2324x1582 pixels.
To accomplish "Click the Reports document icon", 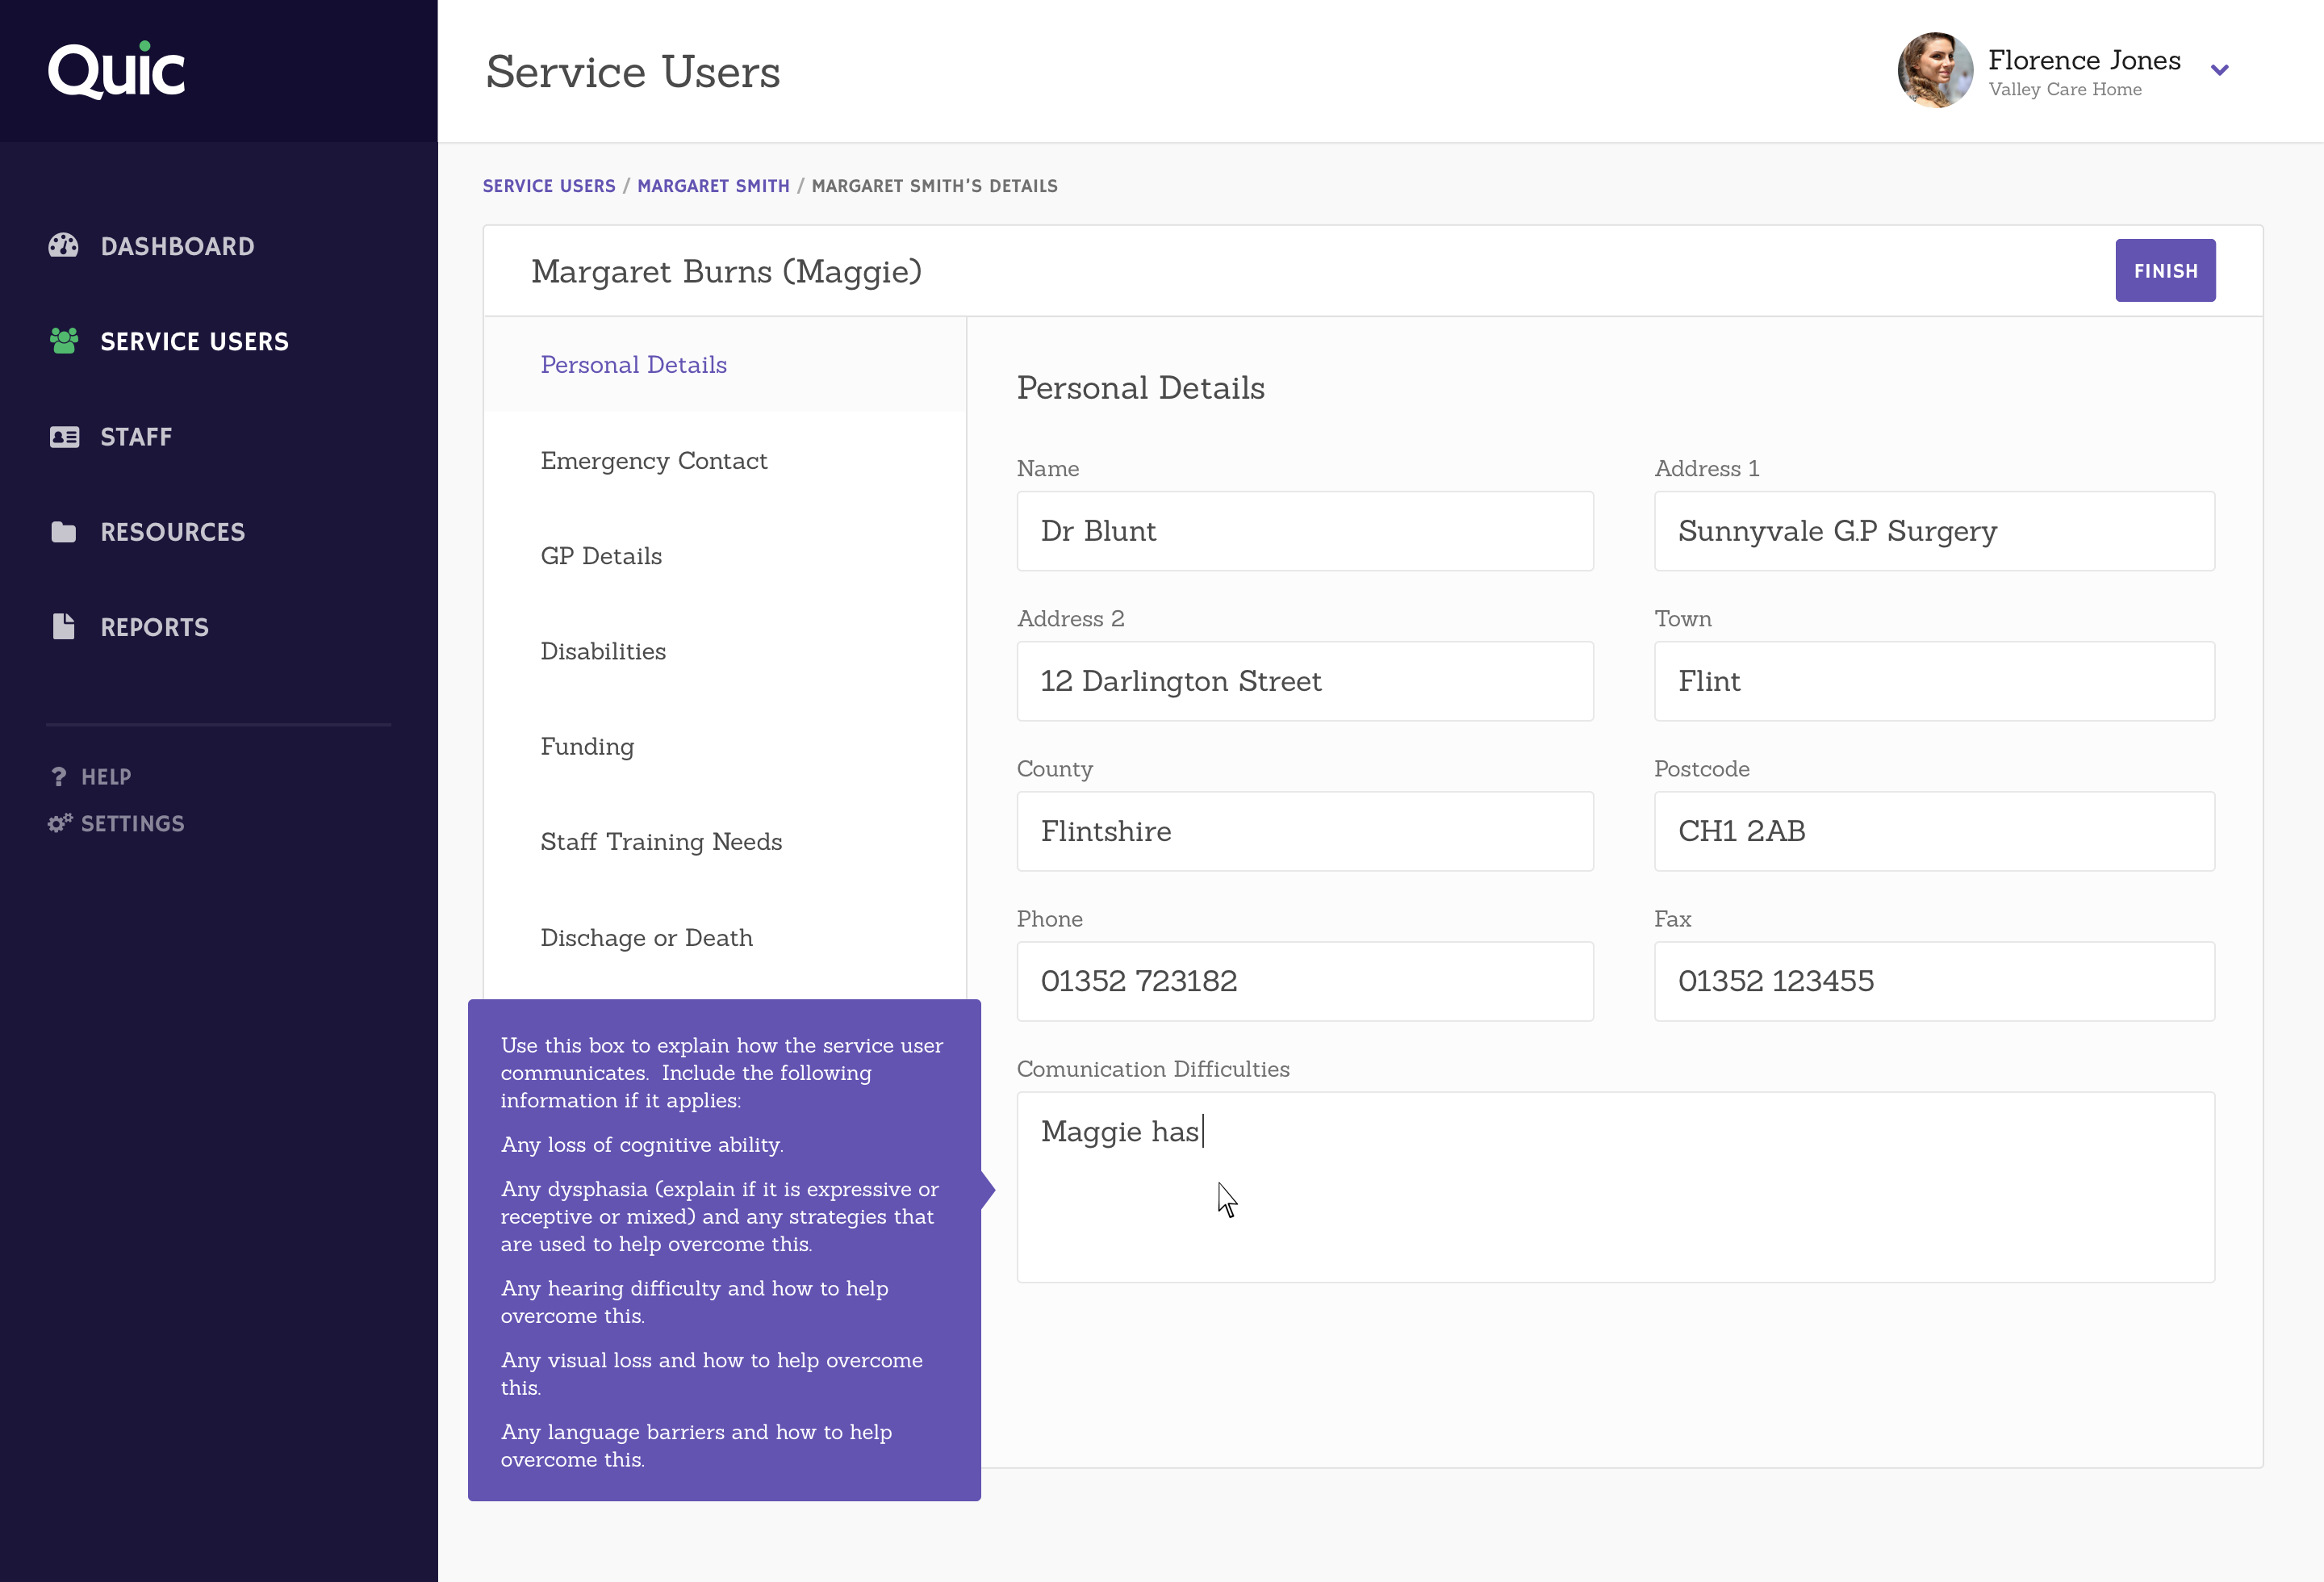I will 63,627.
